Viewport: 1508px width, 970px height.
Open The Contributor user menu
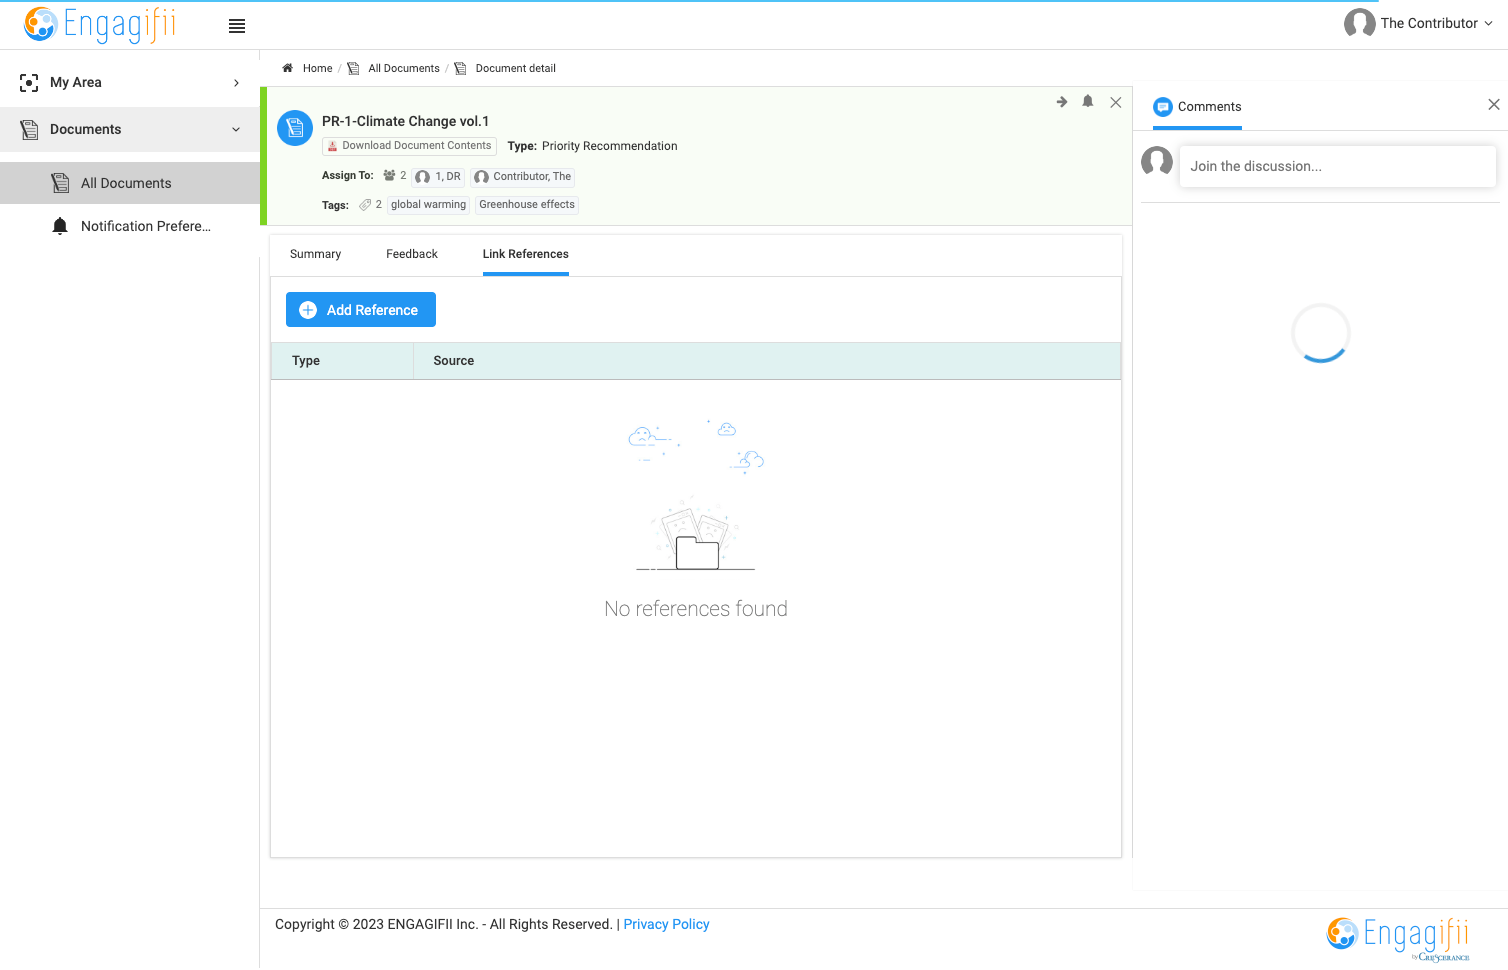pyautogui.click(x=1418, y=23)
